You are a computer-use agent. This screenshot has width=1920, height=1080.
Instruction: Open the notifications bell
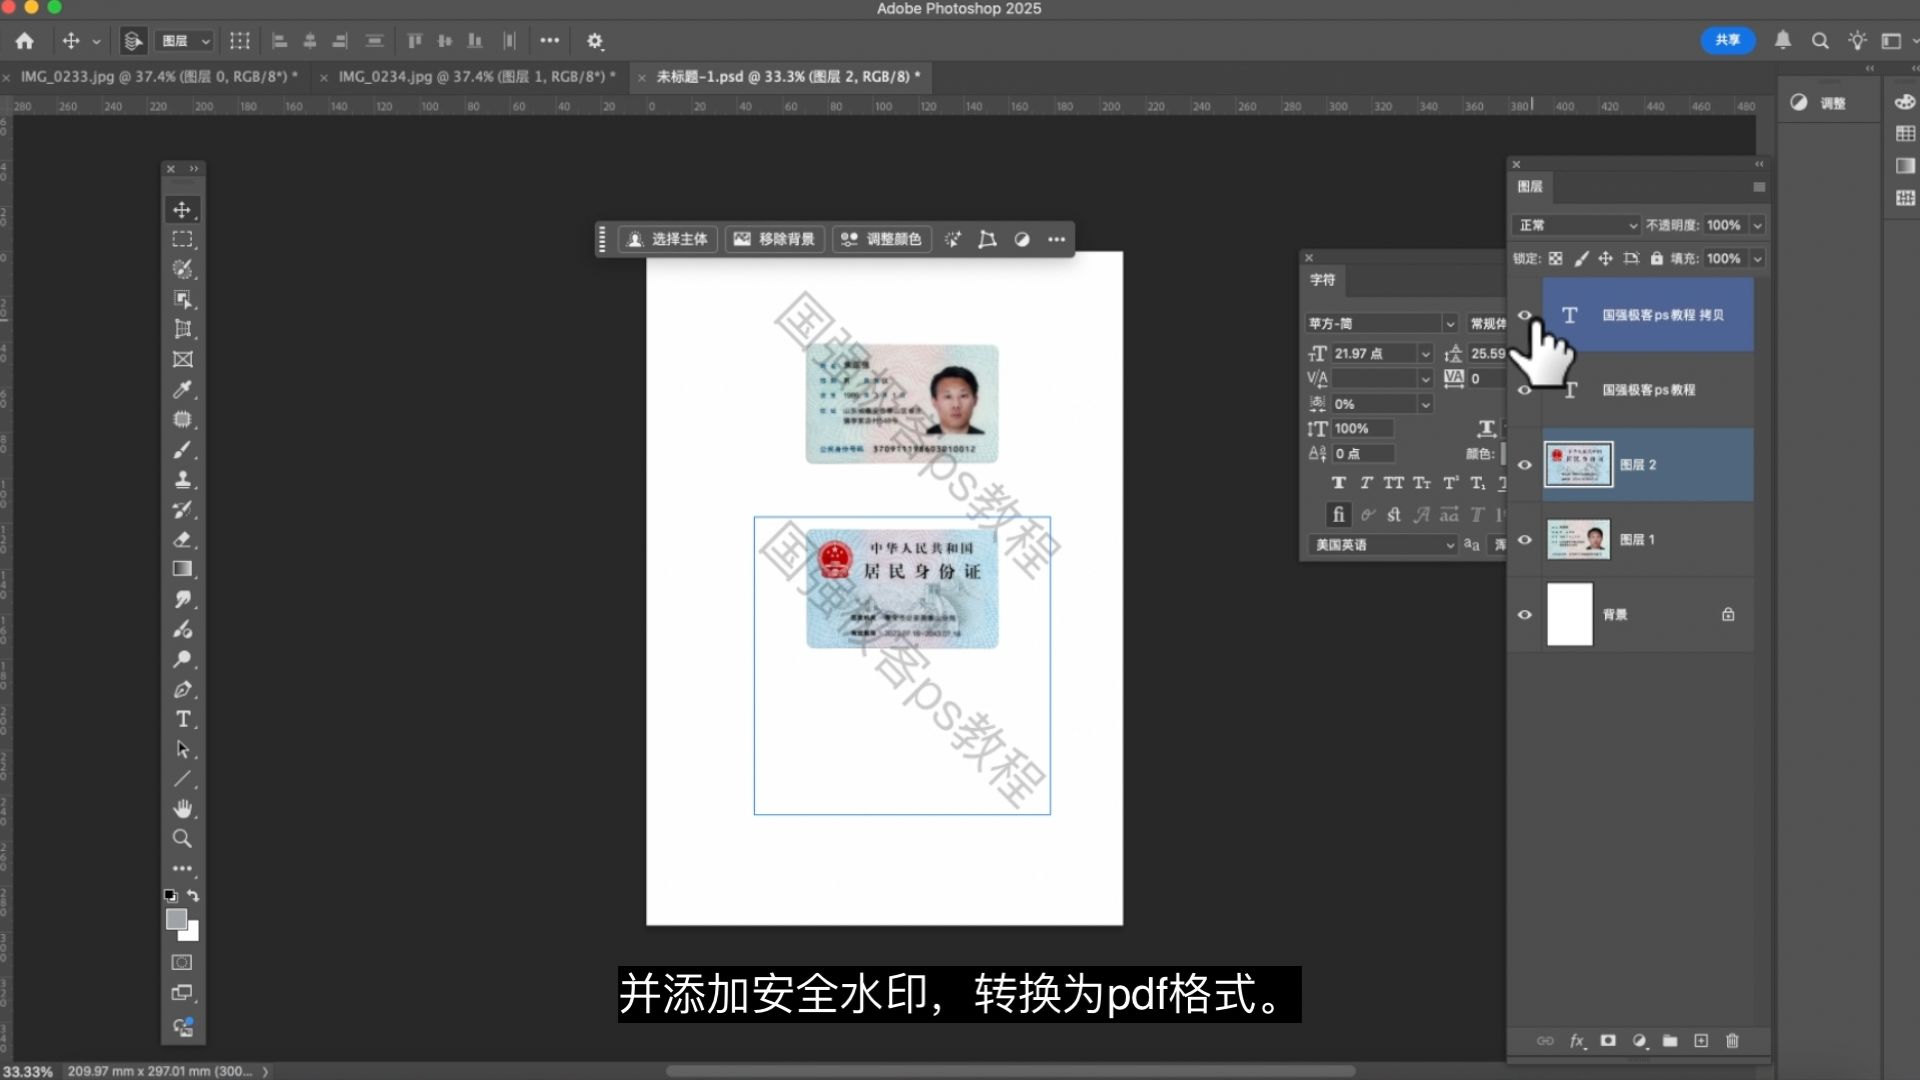click(1782, 40)
